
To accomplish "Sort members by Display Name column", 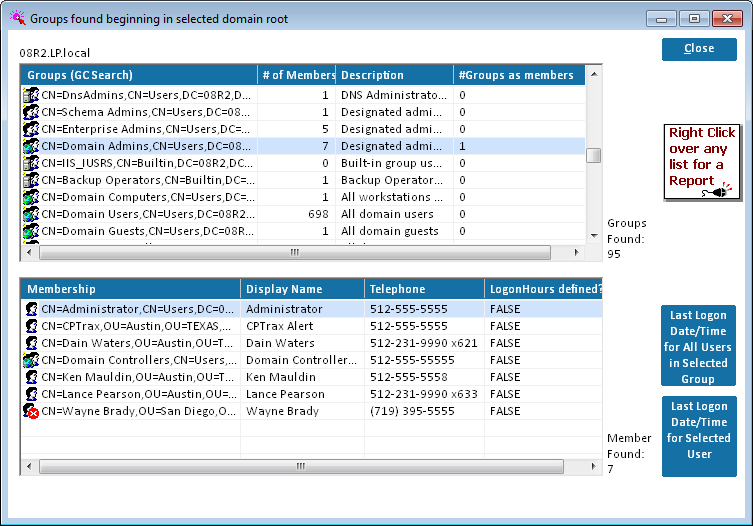I will 302,289.
